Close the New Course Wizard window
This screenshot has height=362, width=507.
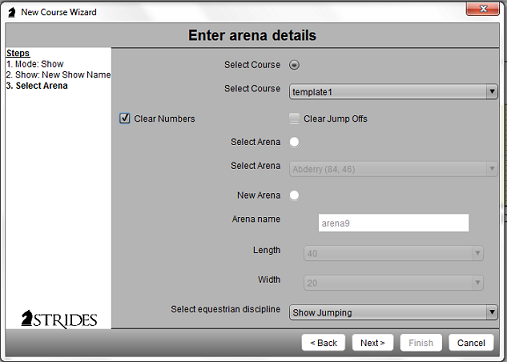click(x=483, y=9)
